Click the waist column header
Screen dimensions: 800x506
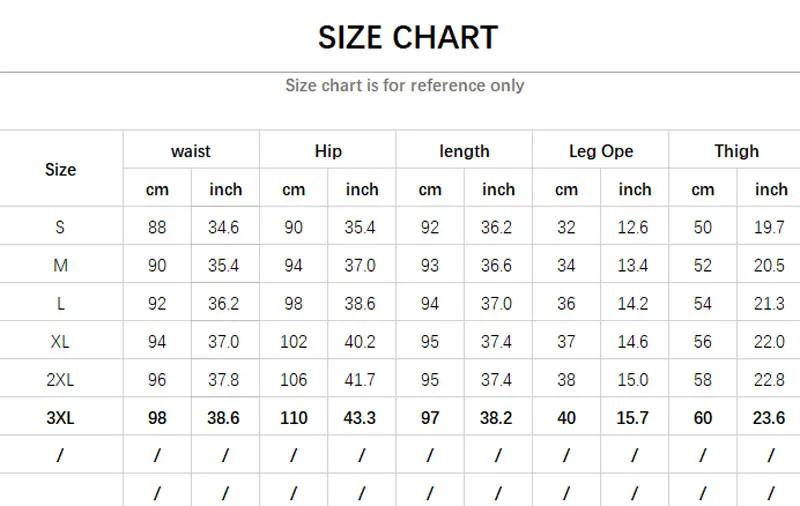(x=190, y=151)
